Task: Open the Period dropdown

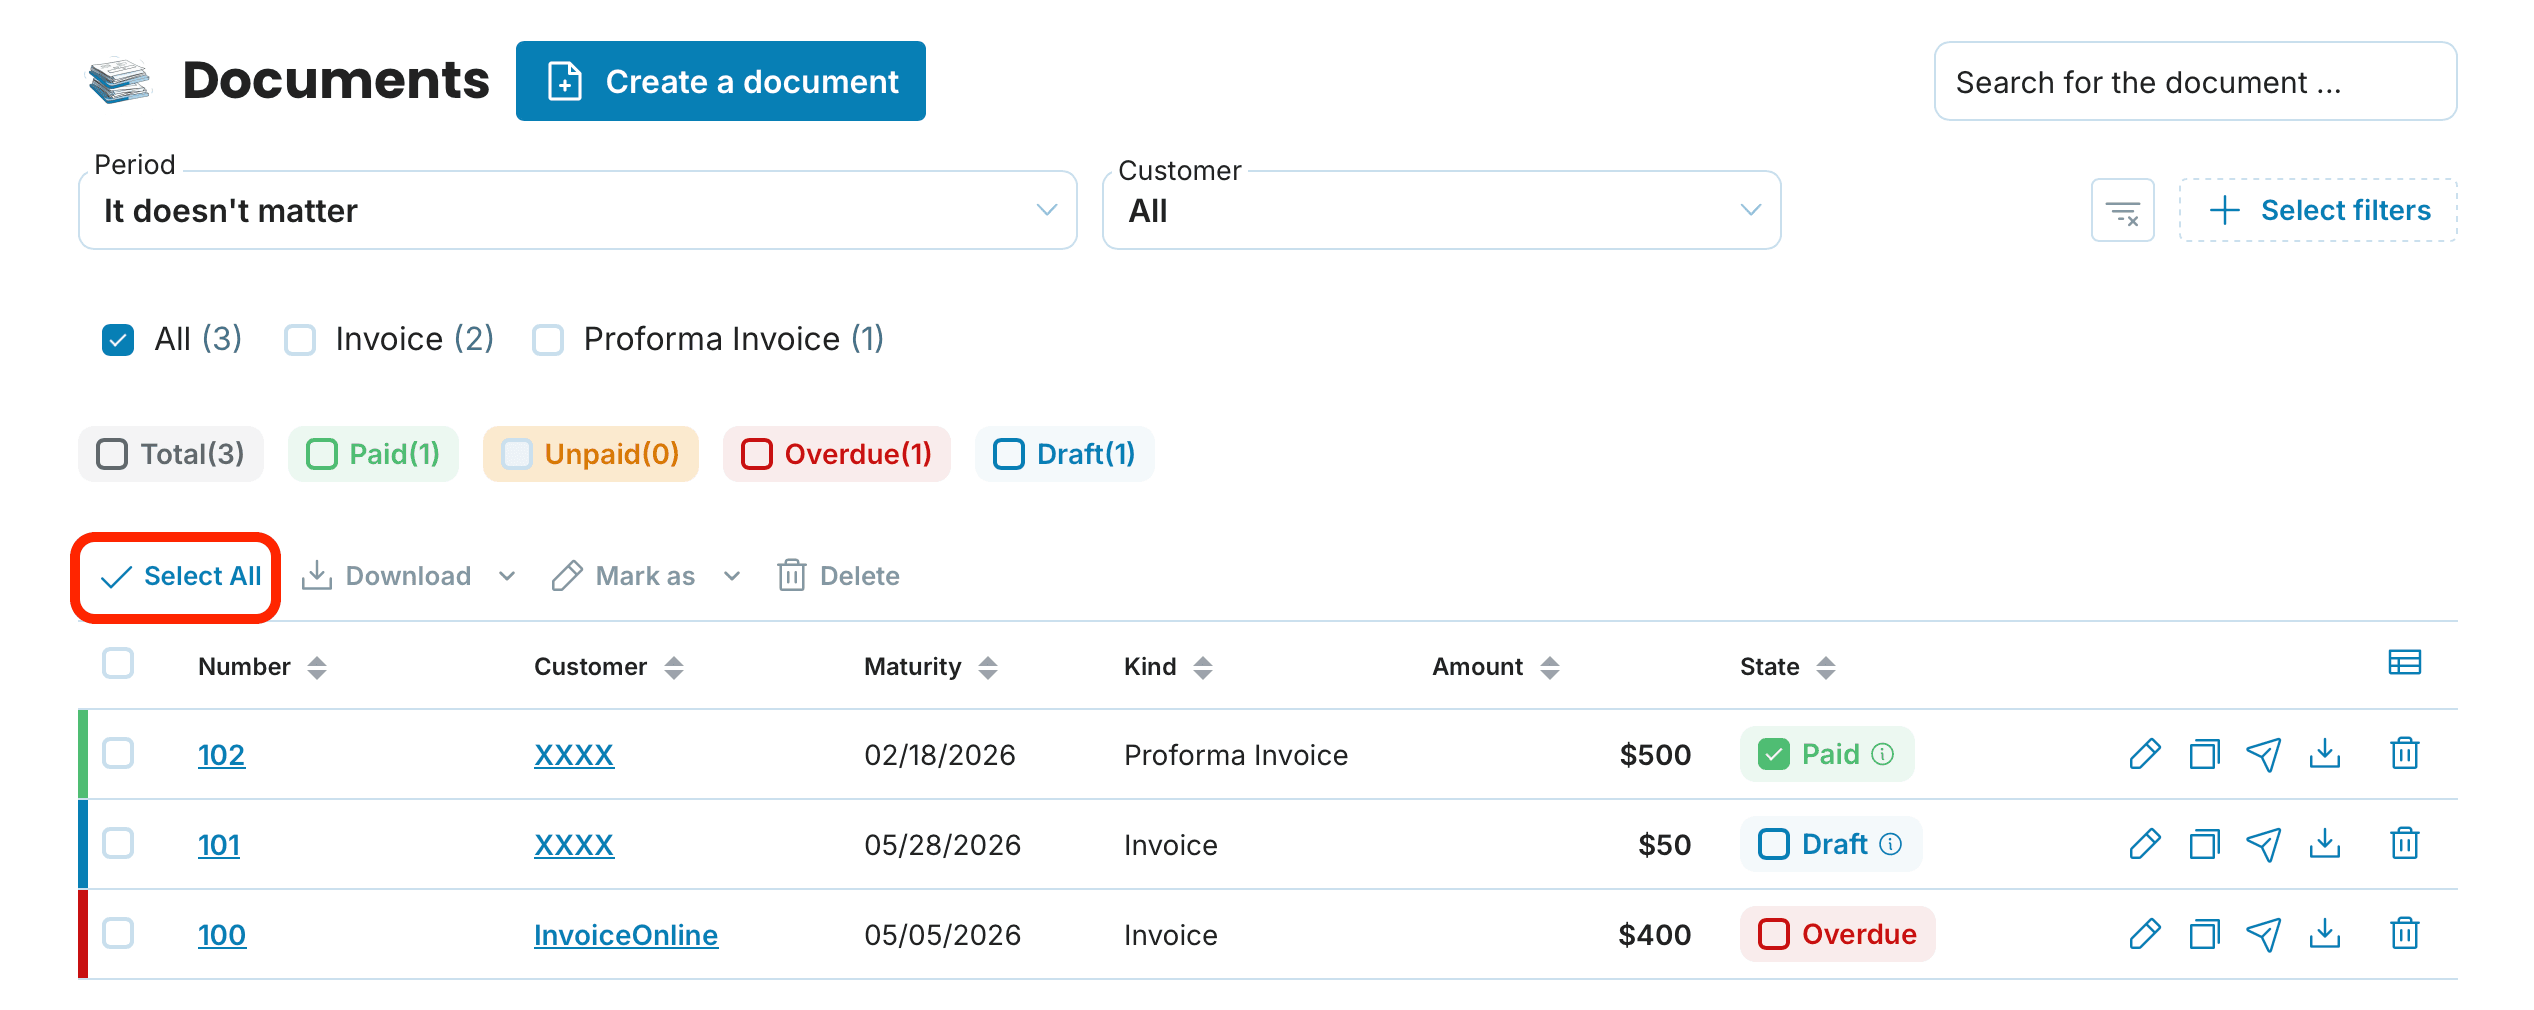Action: (x=577, y=210)
